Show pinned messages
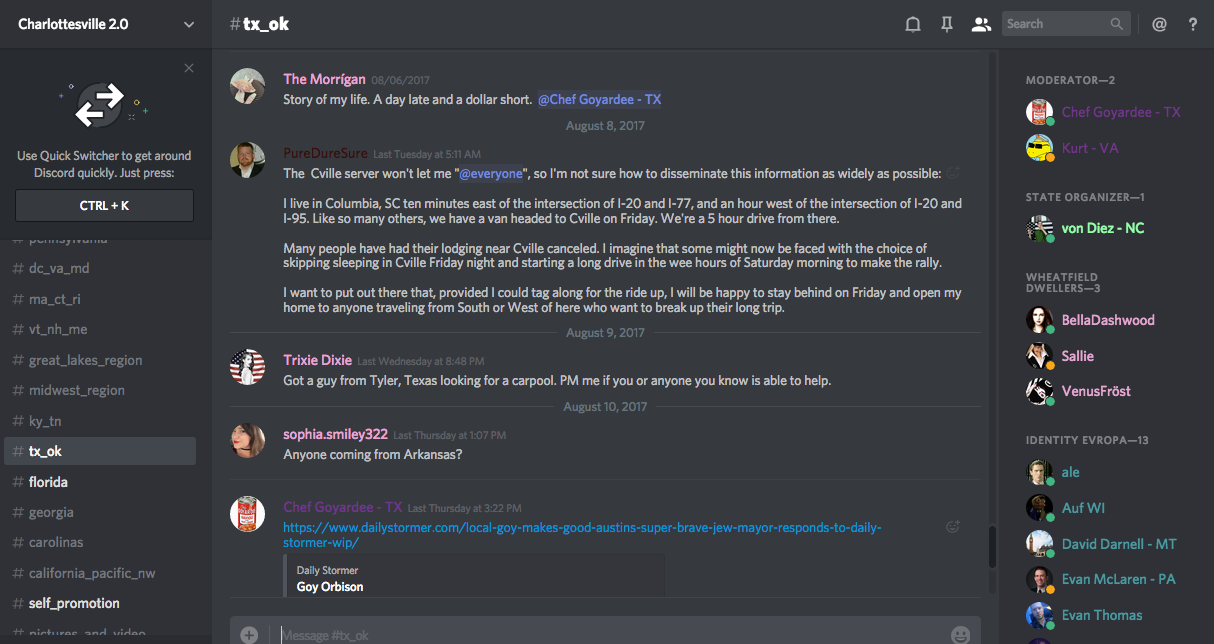 point(946,24)
